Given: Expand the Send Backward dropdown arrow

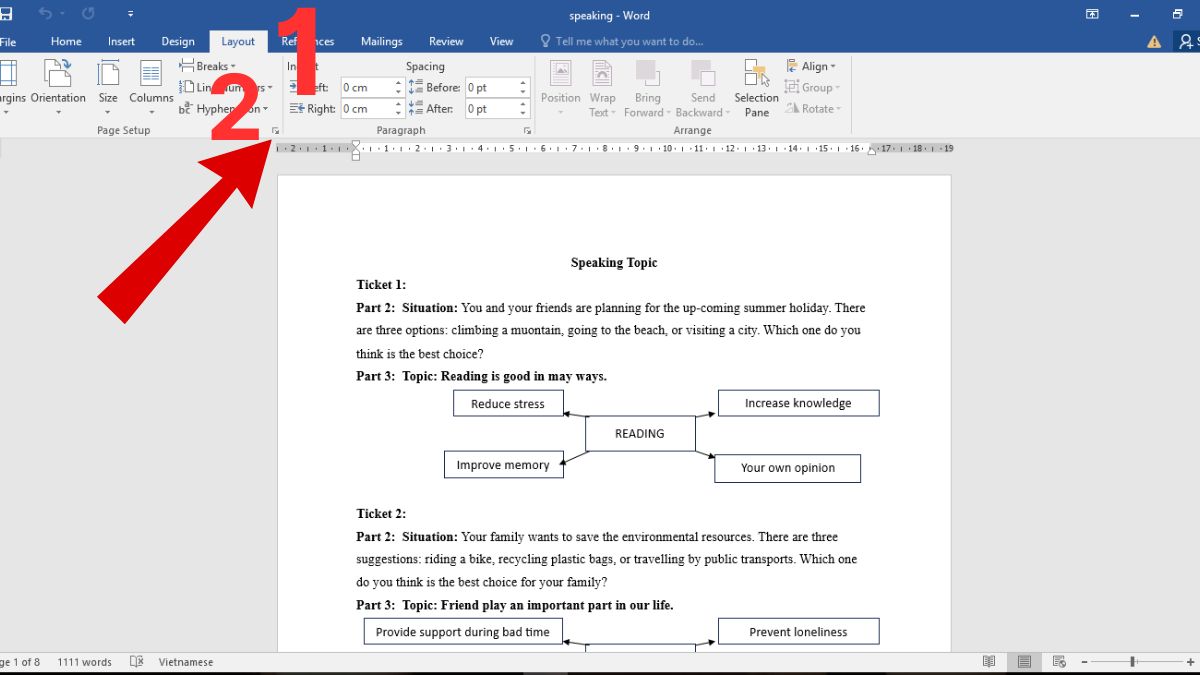Looking at the screenshot, I should click(727, 113).
